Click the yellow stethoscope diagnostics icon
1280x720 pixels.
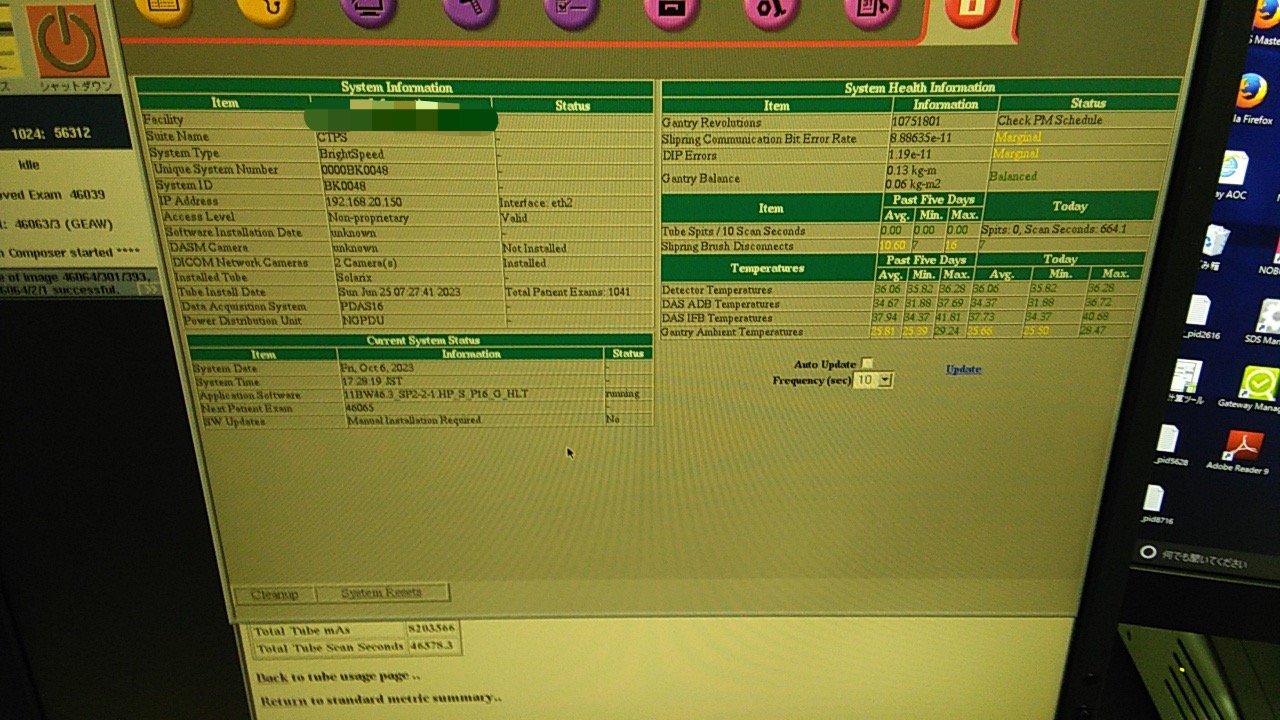(266, 8)
